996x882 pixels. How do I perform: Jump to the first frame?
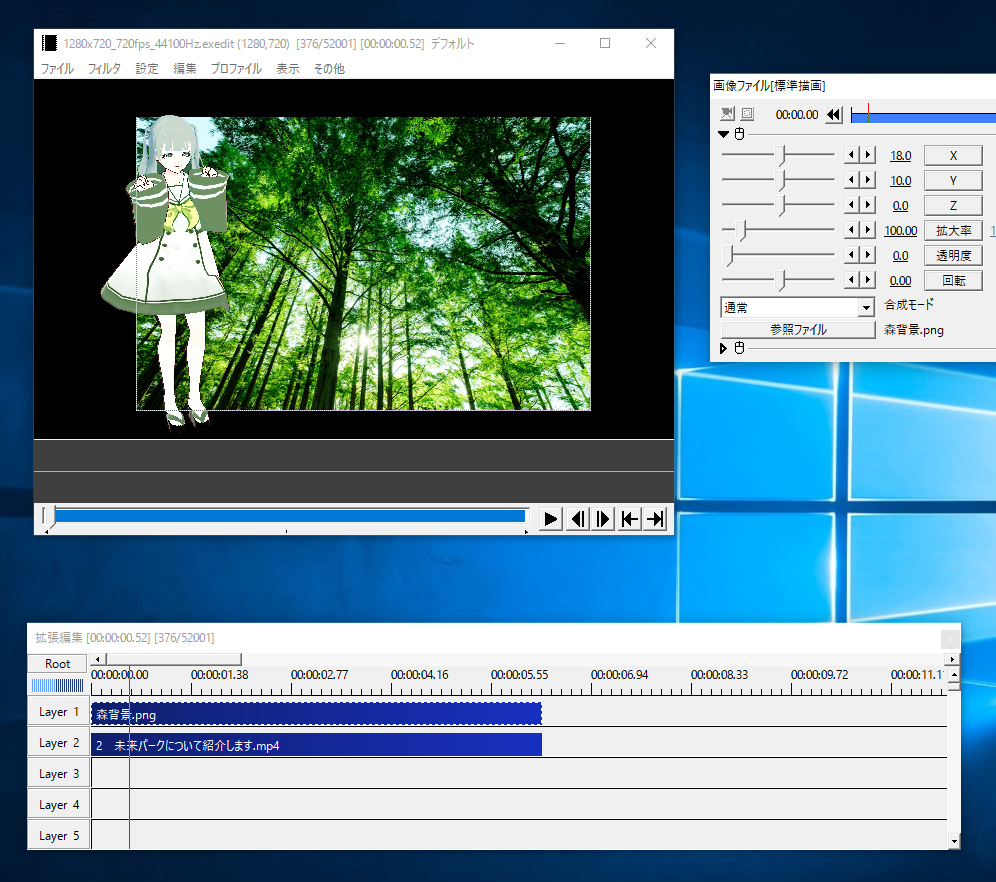pos(629,519)
